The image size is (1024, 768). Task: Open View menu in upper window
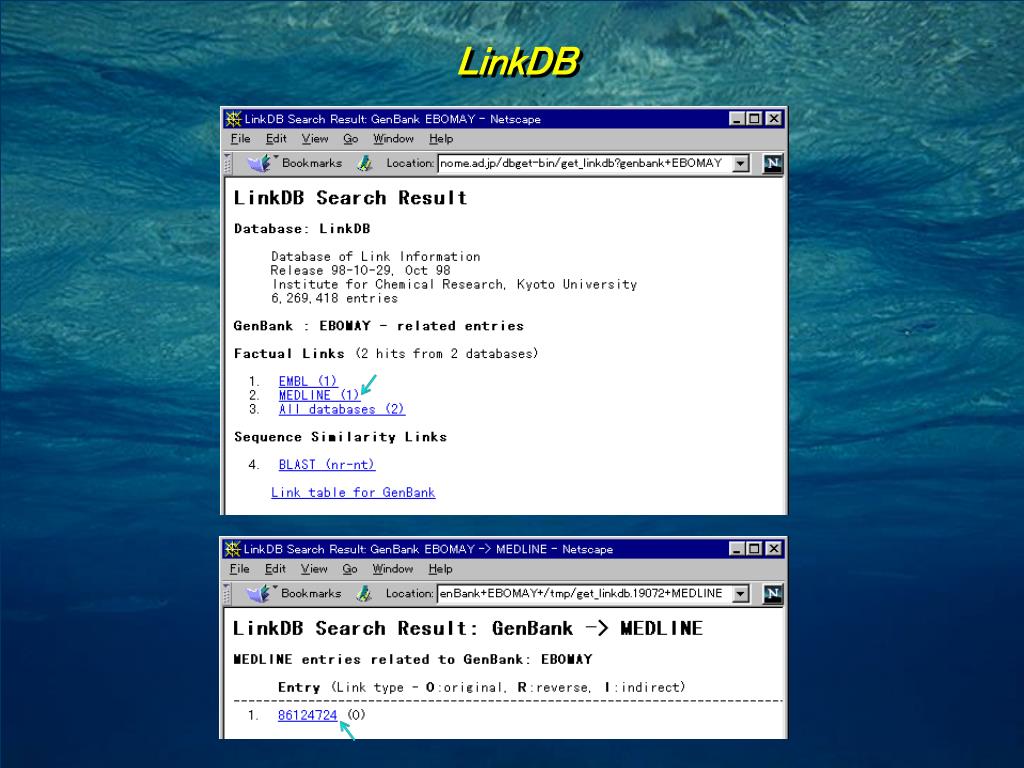tap(315, 138)
